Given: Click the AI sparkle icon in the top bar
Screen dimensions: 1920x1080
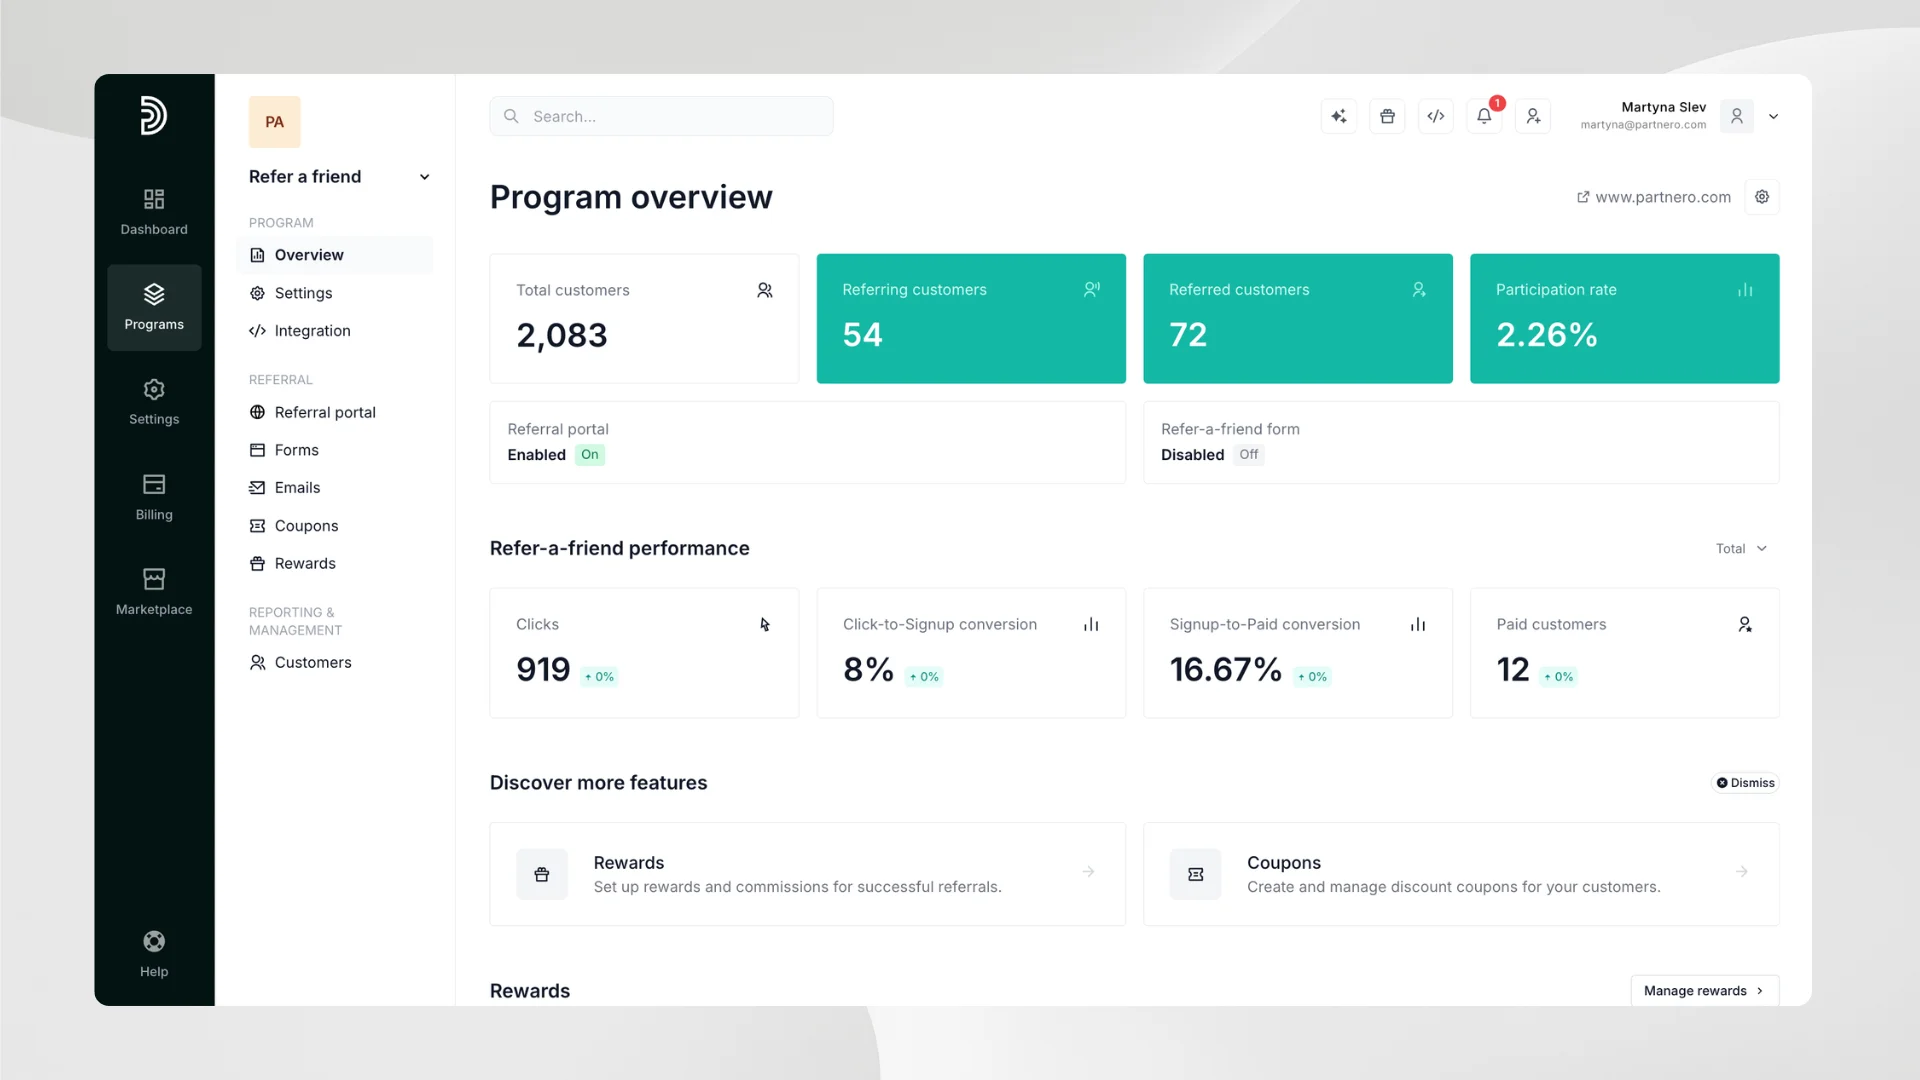Looking at the screenshot, I should pyautogui.click(x=1339, y=116).
